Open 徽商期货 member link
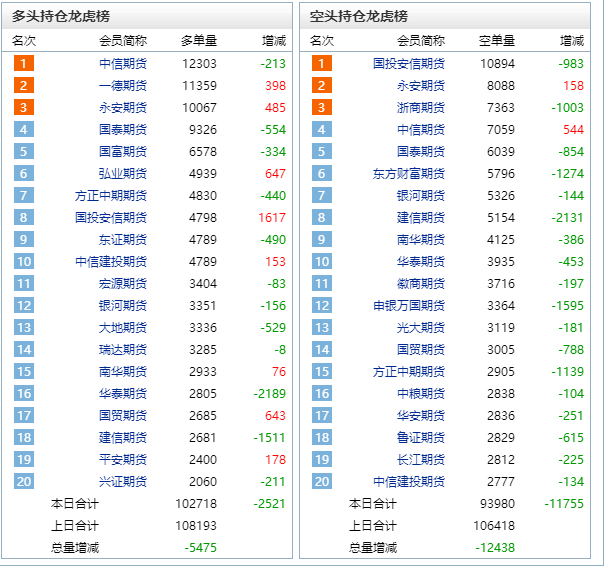The image size is (611, 572). click(421, 284)
